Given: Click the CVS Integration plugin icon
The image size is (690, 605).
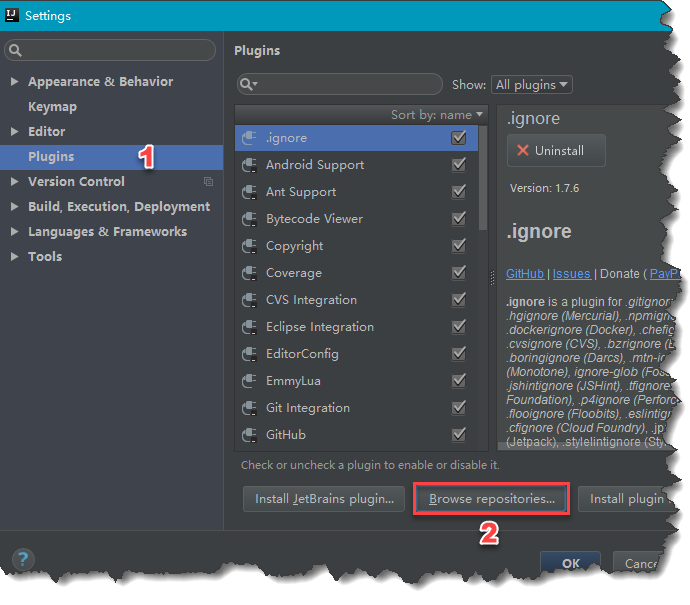Looking at the screenshot, I should pyautogui.click(x=250, y=300).
